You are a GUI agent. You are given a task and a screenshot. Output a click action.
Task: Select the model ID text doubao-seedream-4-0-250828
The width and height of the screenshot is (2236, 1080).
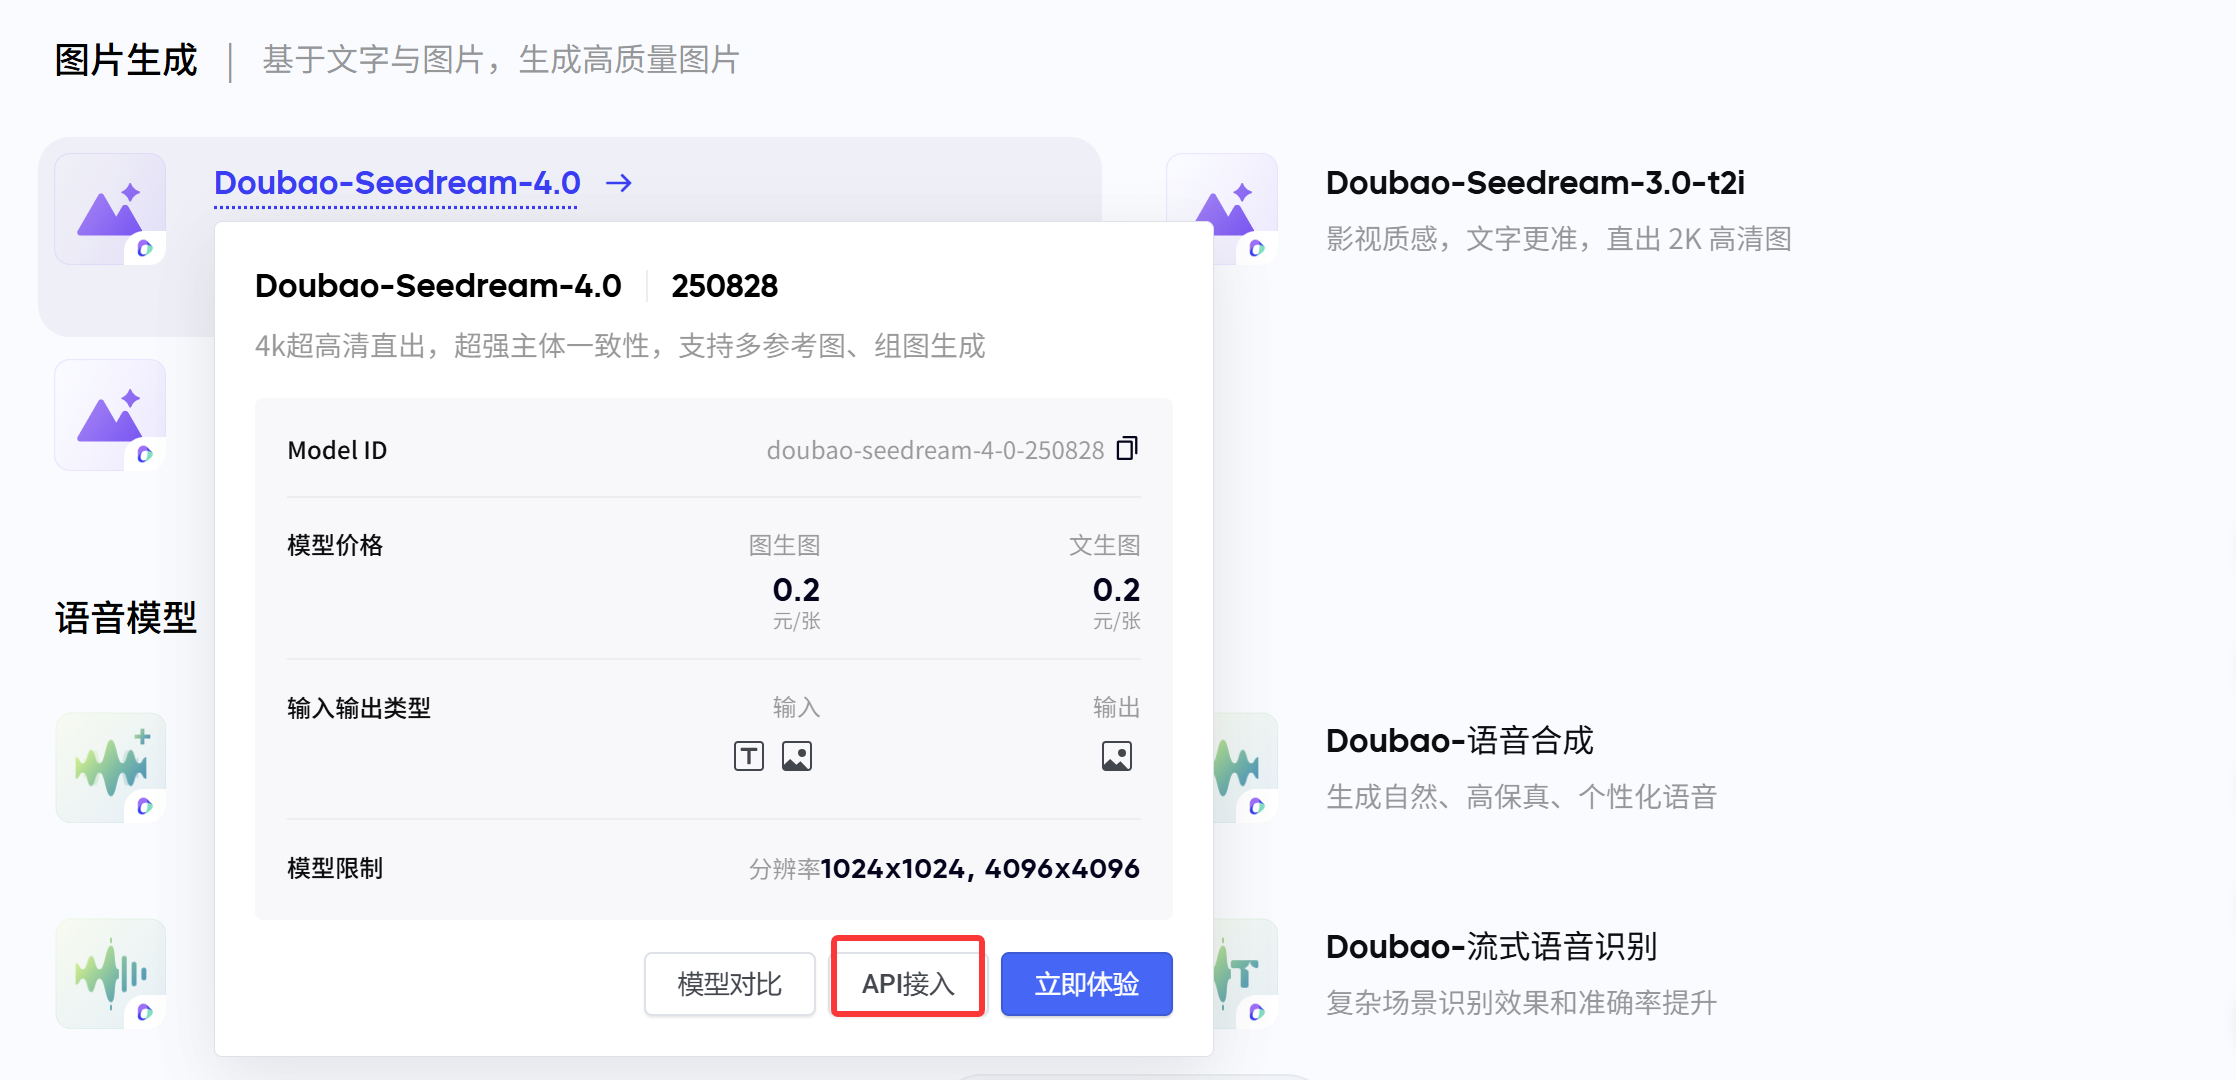(935, 451)
